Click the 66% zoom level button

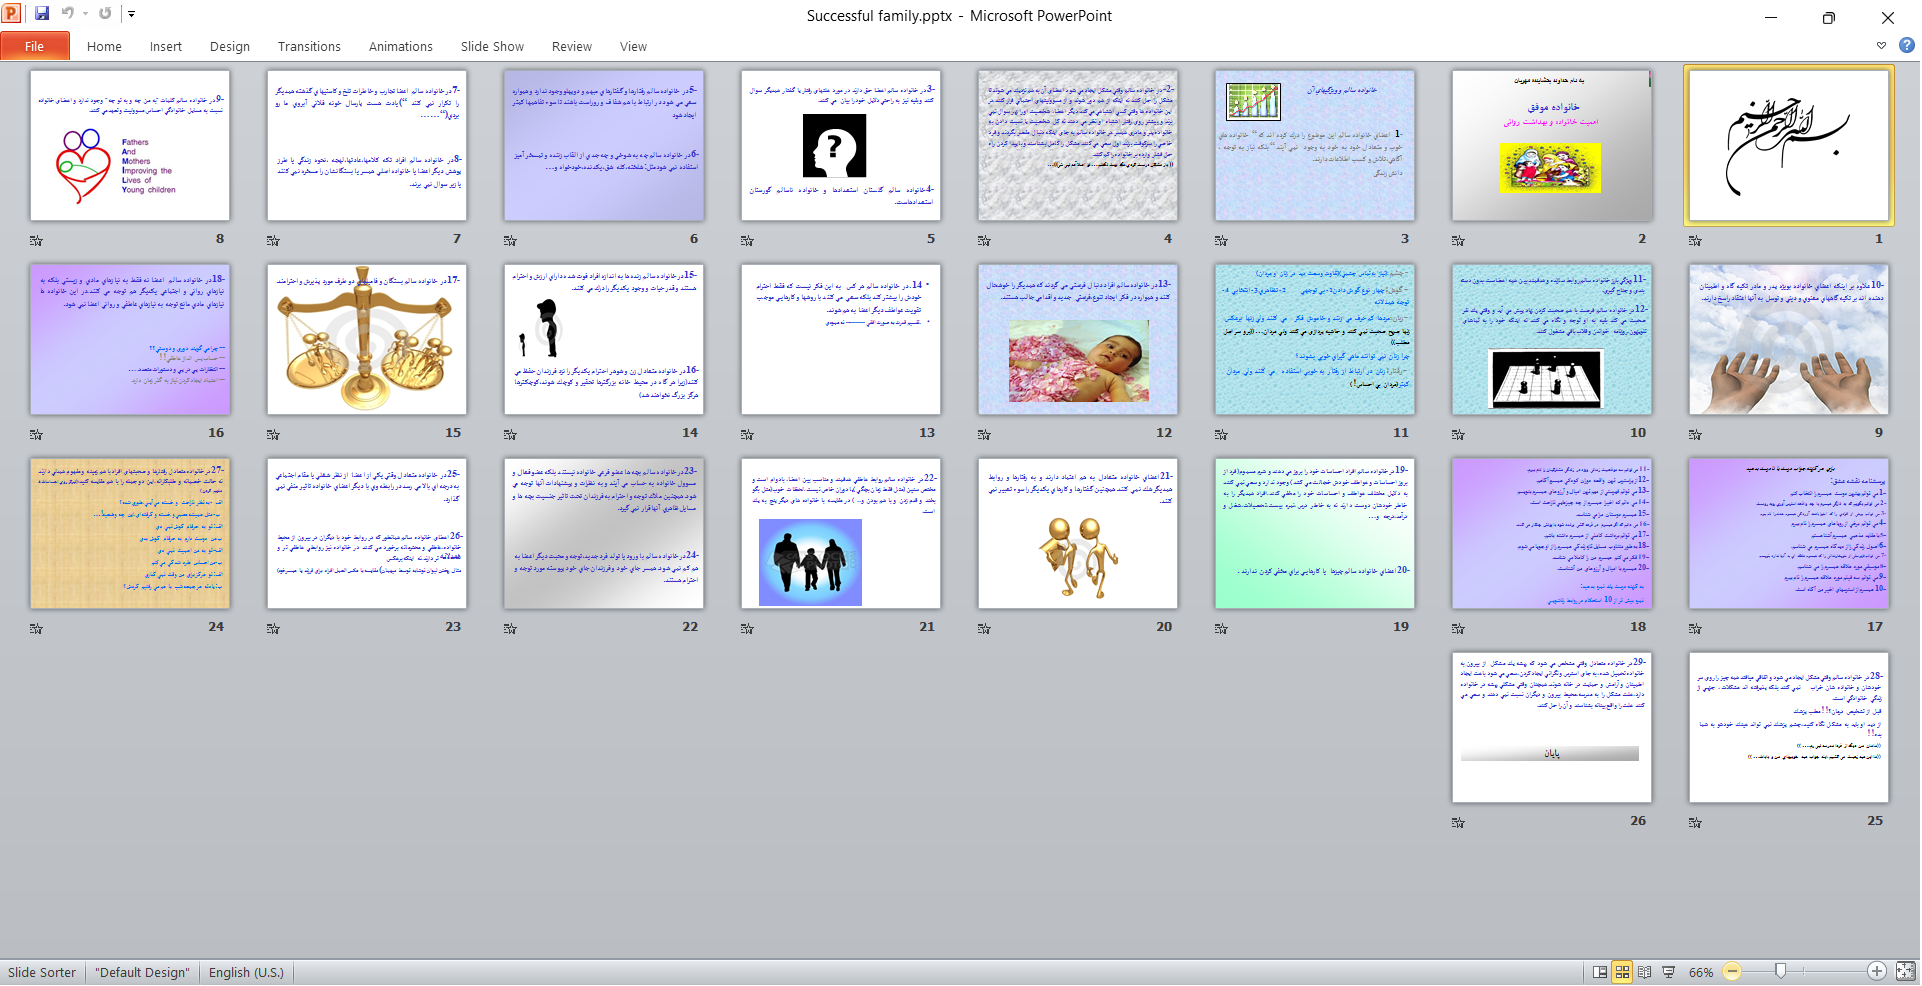coord(1701,972)
